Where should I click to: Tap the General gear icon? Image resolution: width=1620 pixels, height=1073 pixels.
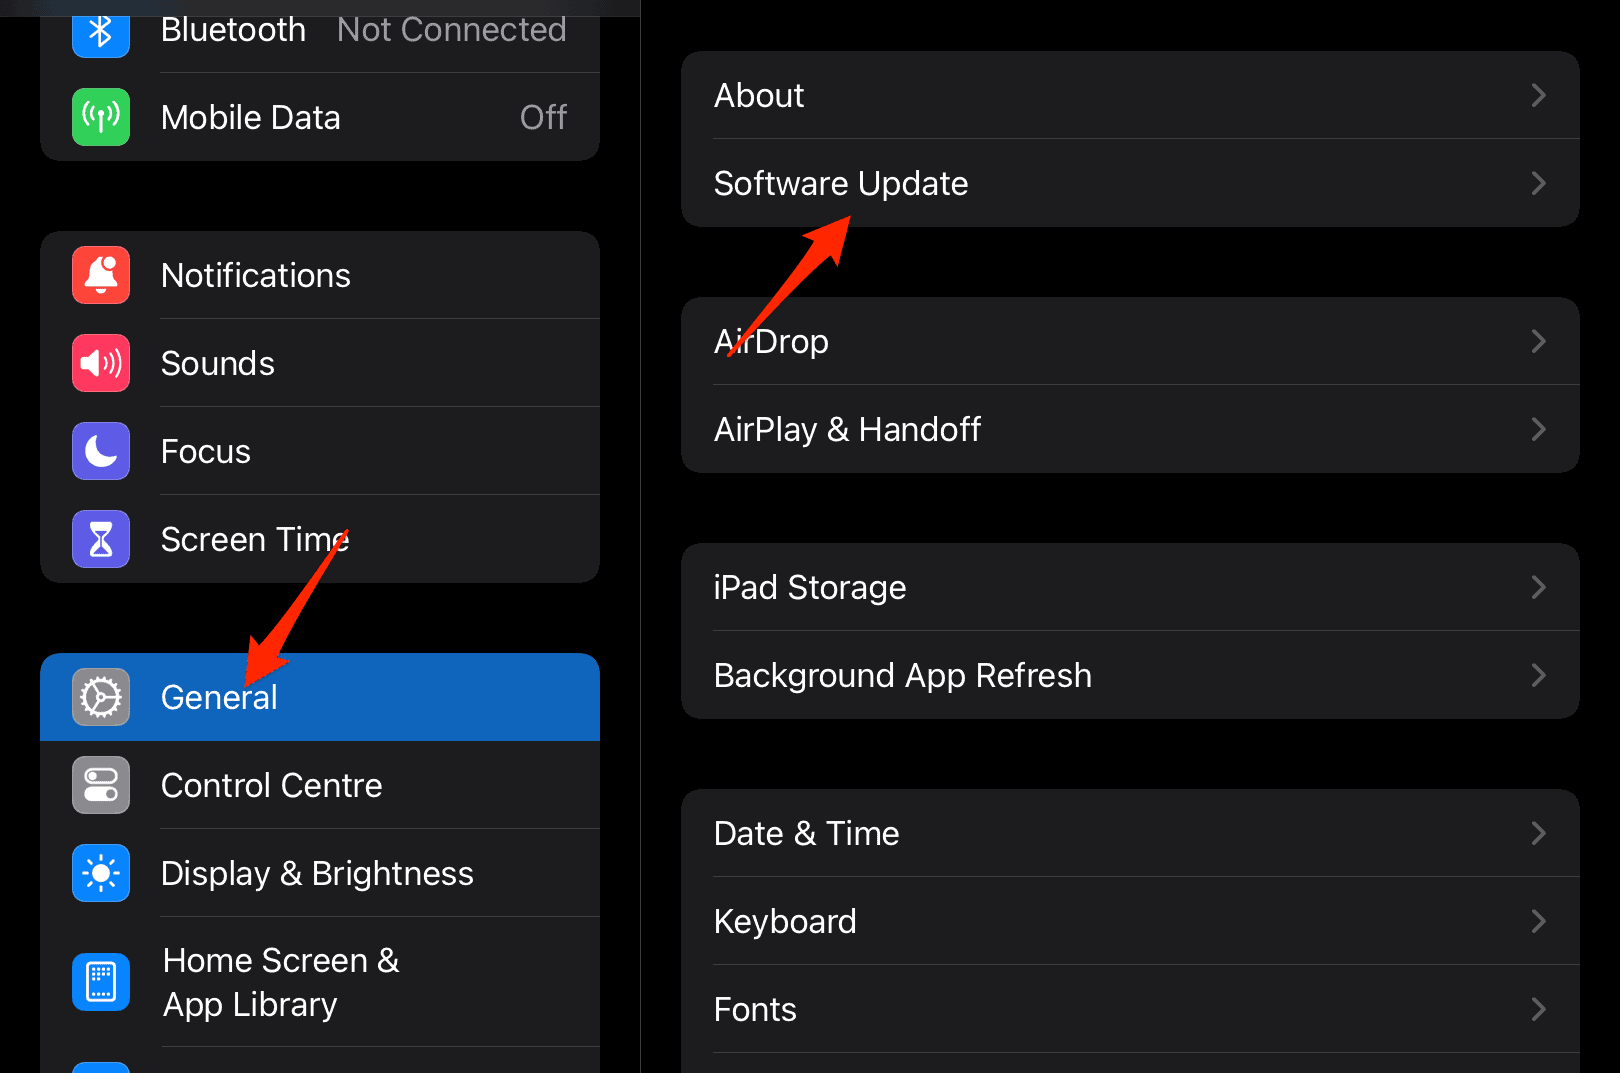coord(101,697)
